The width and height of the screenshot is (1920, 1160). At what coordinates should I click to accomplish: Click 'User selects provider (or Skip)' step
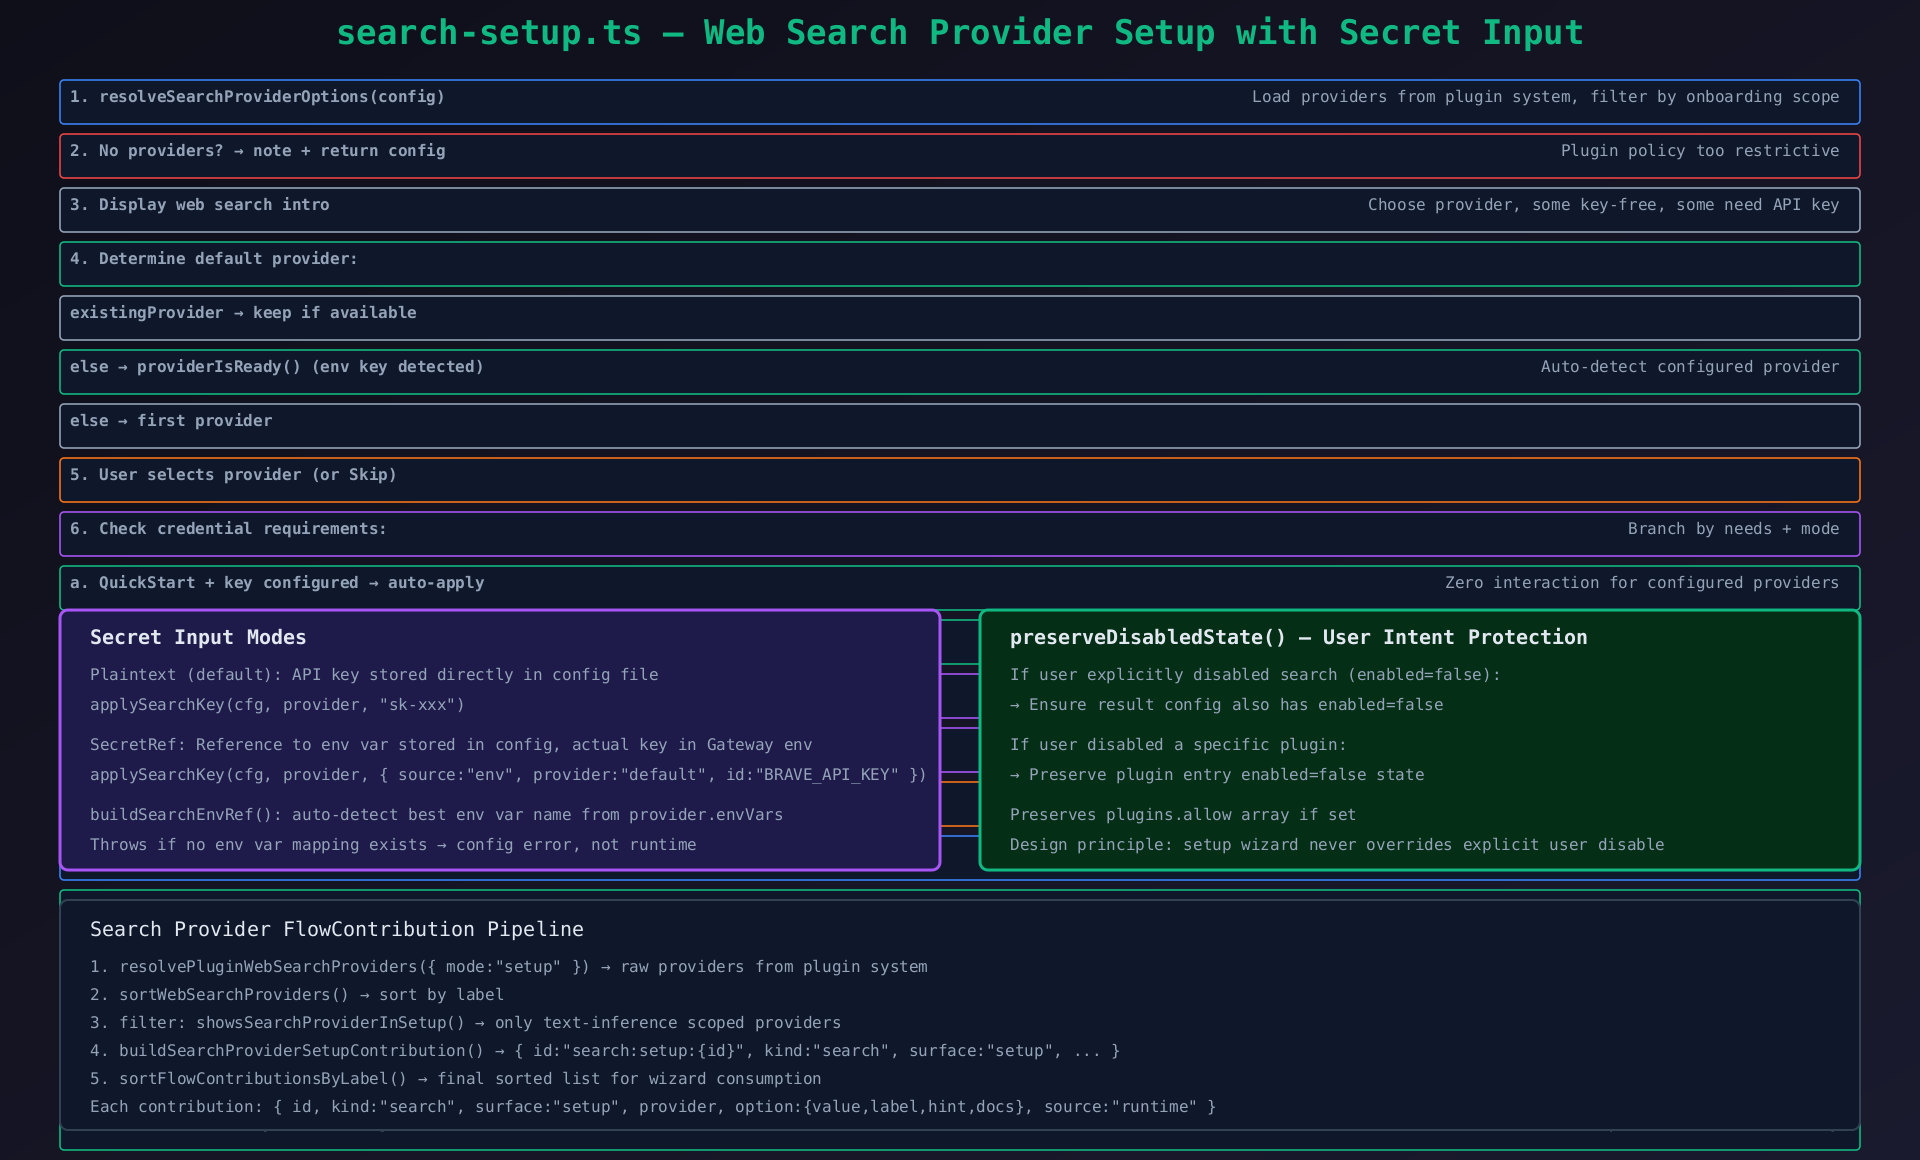[x=233, y=475]
